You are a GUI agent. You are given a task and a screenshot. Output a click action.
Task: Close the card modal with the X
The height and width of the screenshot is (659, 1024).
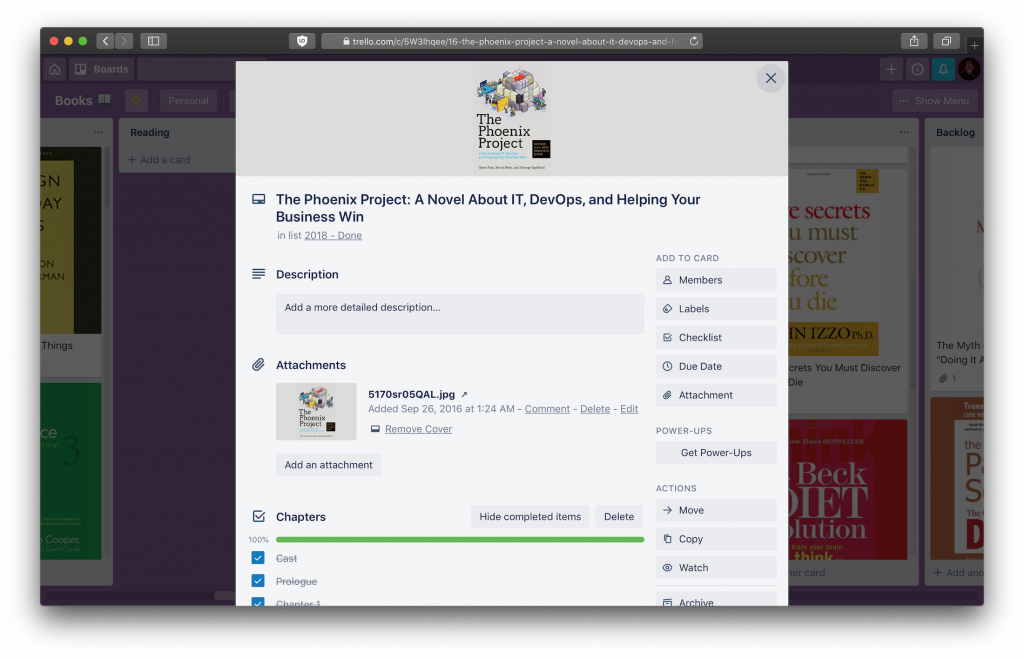coord(771,78)
